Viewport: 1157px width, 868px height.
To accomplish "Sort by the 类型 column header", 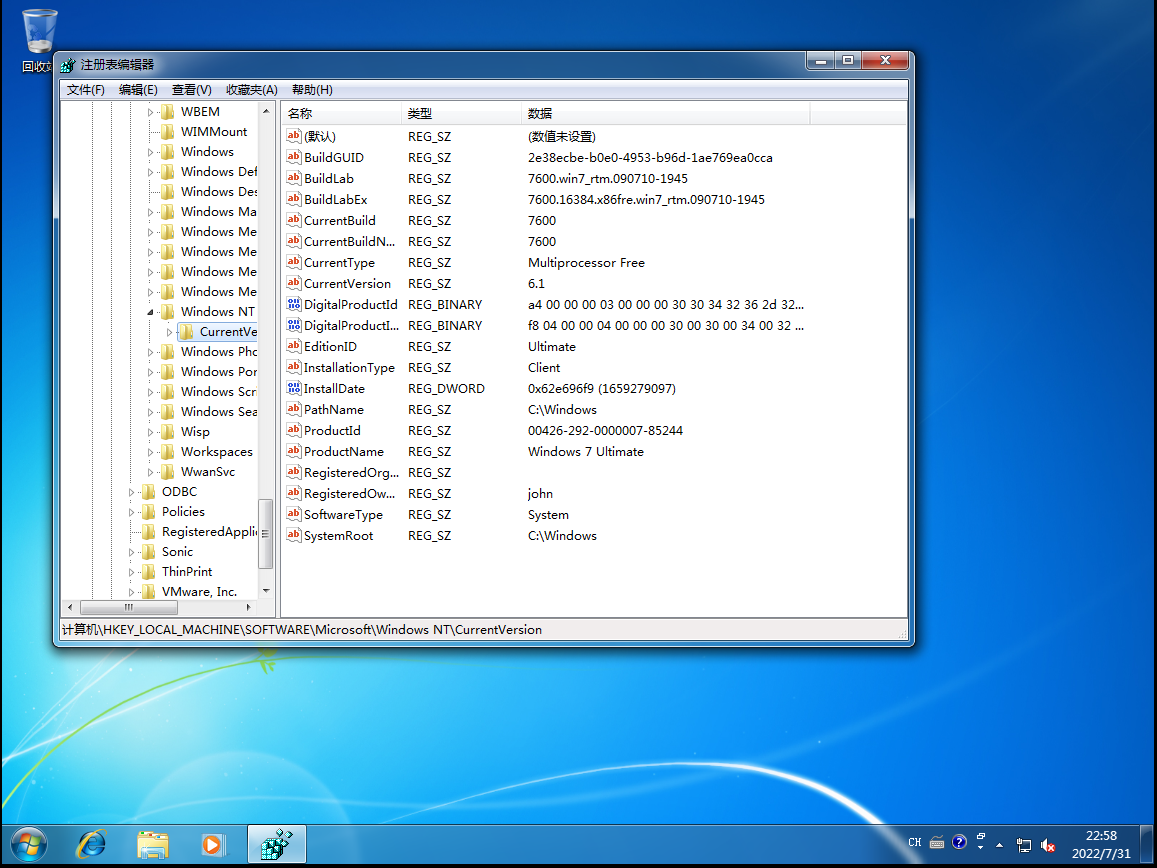I will [462, 114].
